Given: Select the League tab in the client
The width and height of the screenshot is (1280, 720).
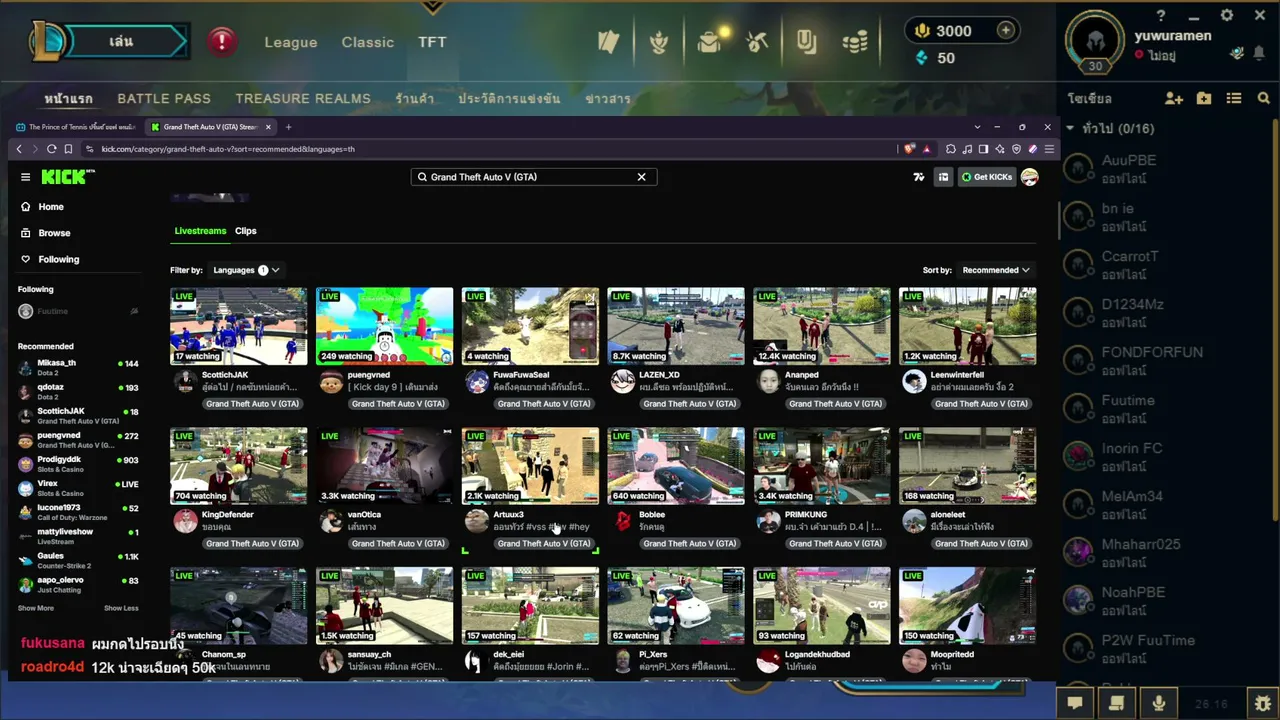Looking at the screenshot, I should pos(291,42).
